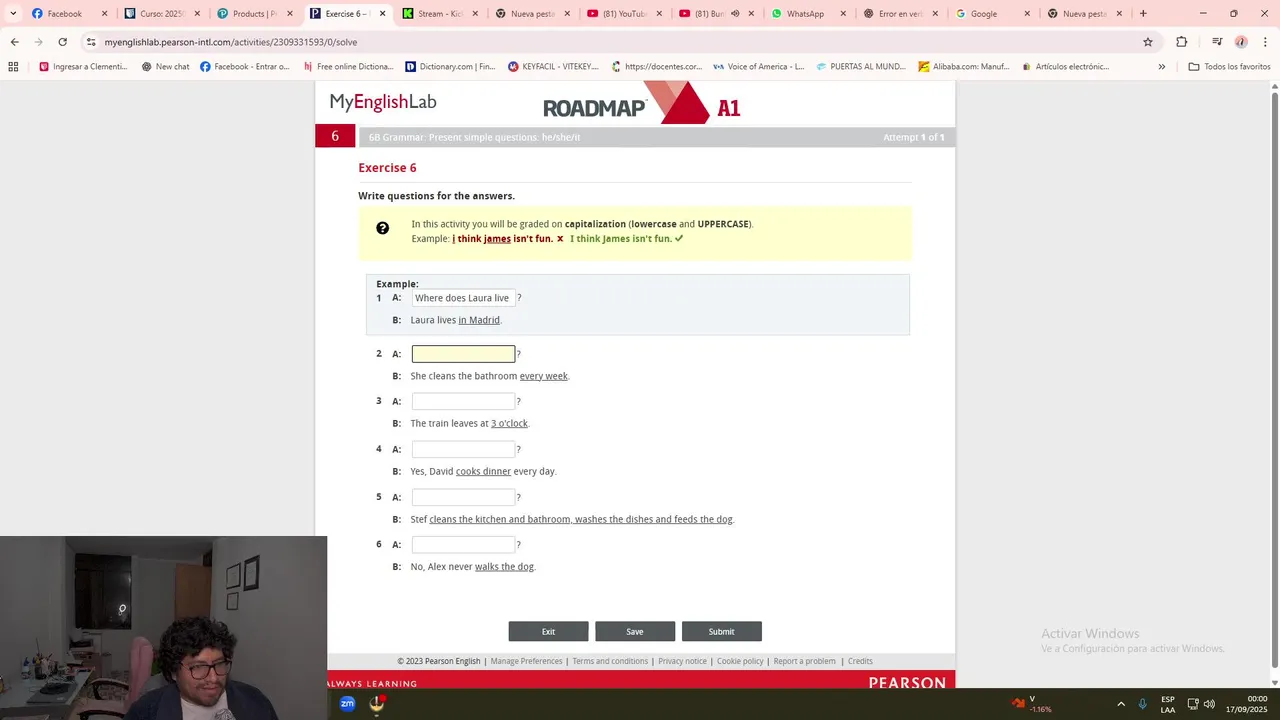Show more bookmarks chevron
The image size is (1280, 720).
pyautogui.click(x=1161, y=67)
